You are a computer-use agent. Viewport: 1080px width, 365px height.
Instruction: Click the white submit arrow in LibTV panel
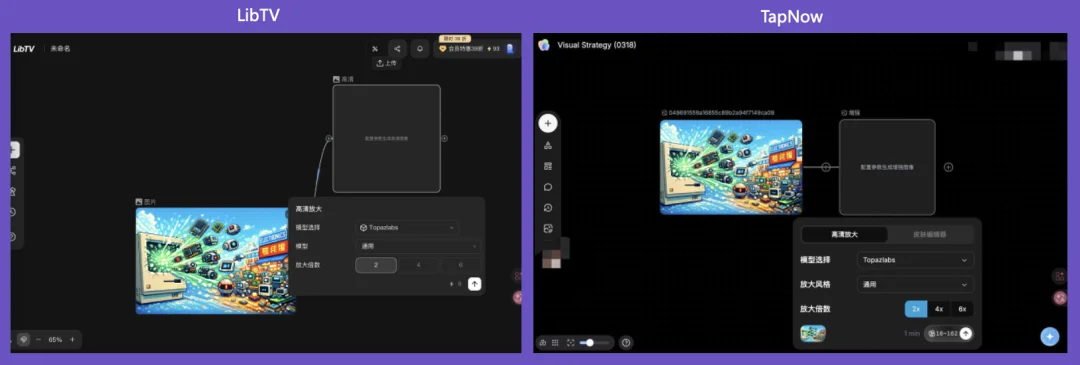tap(474, 284)
